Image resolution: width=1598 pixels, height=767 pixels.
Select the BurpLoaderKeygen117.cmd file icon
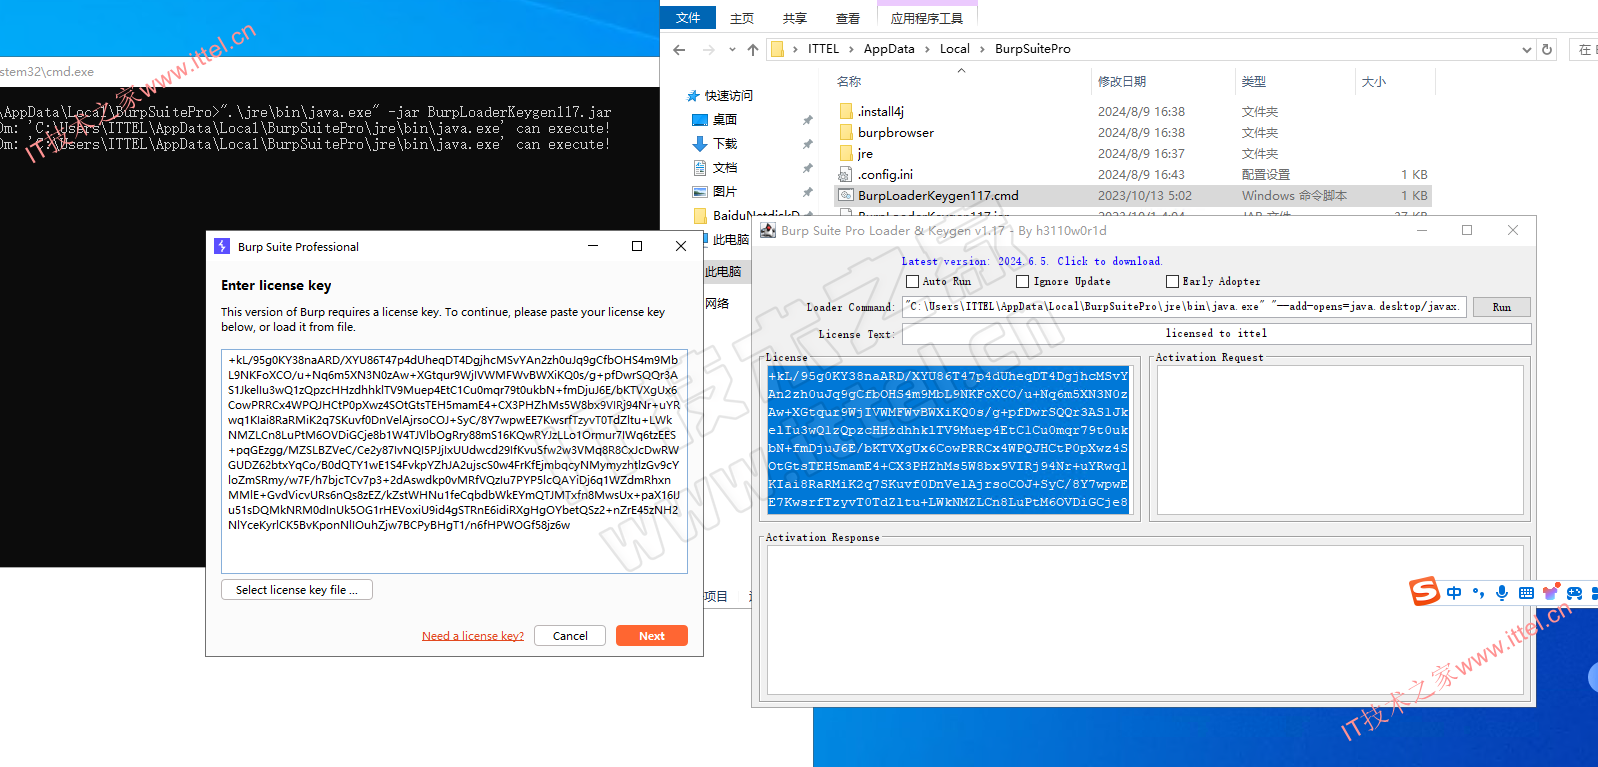click(x=846, y=195)
